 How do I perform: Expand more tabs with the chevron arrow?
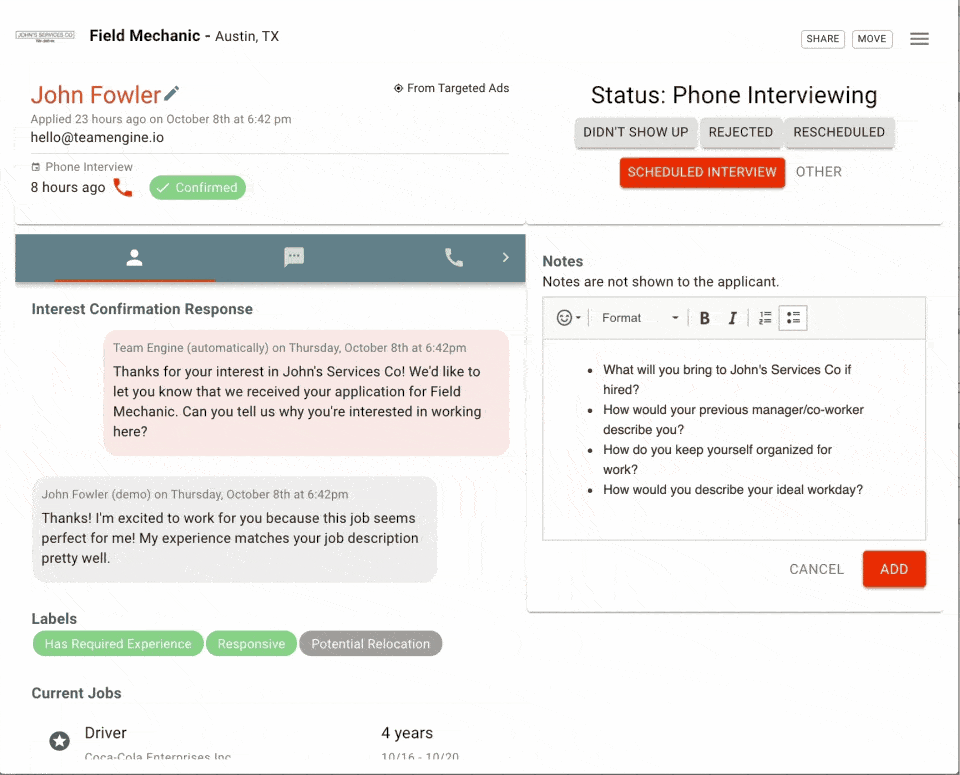click(505, 258)
